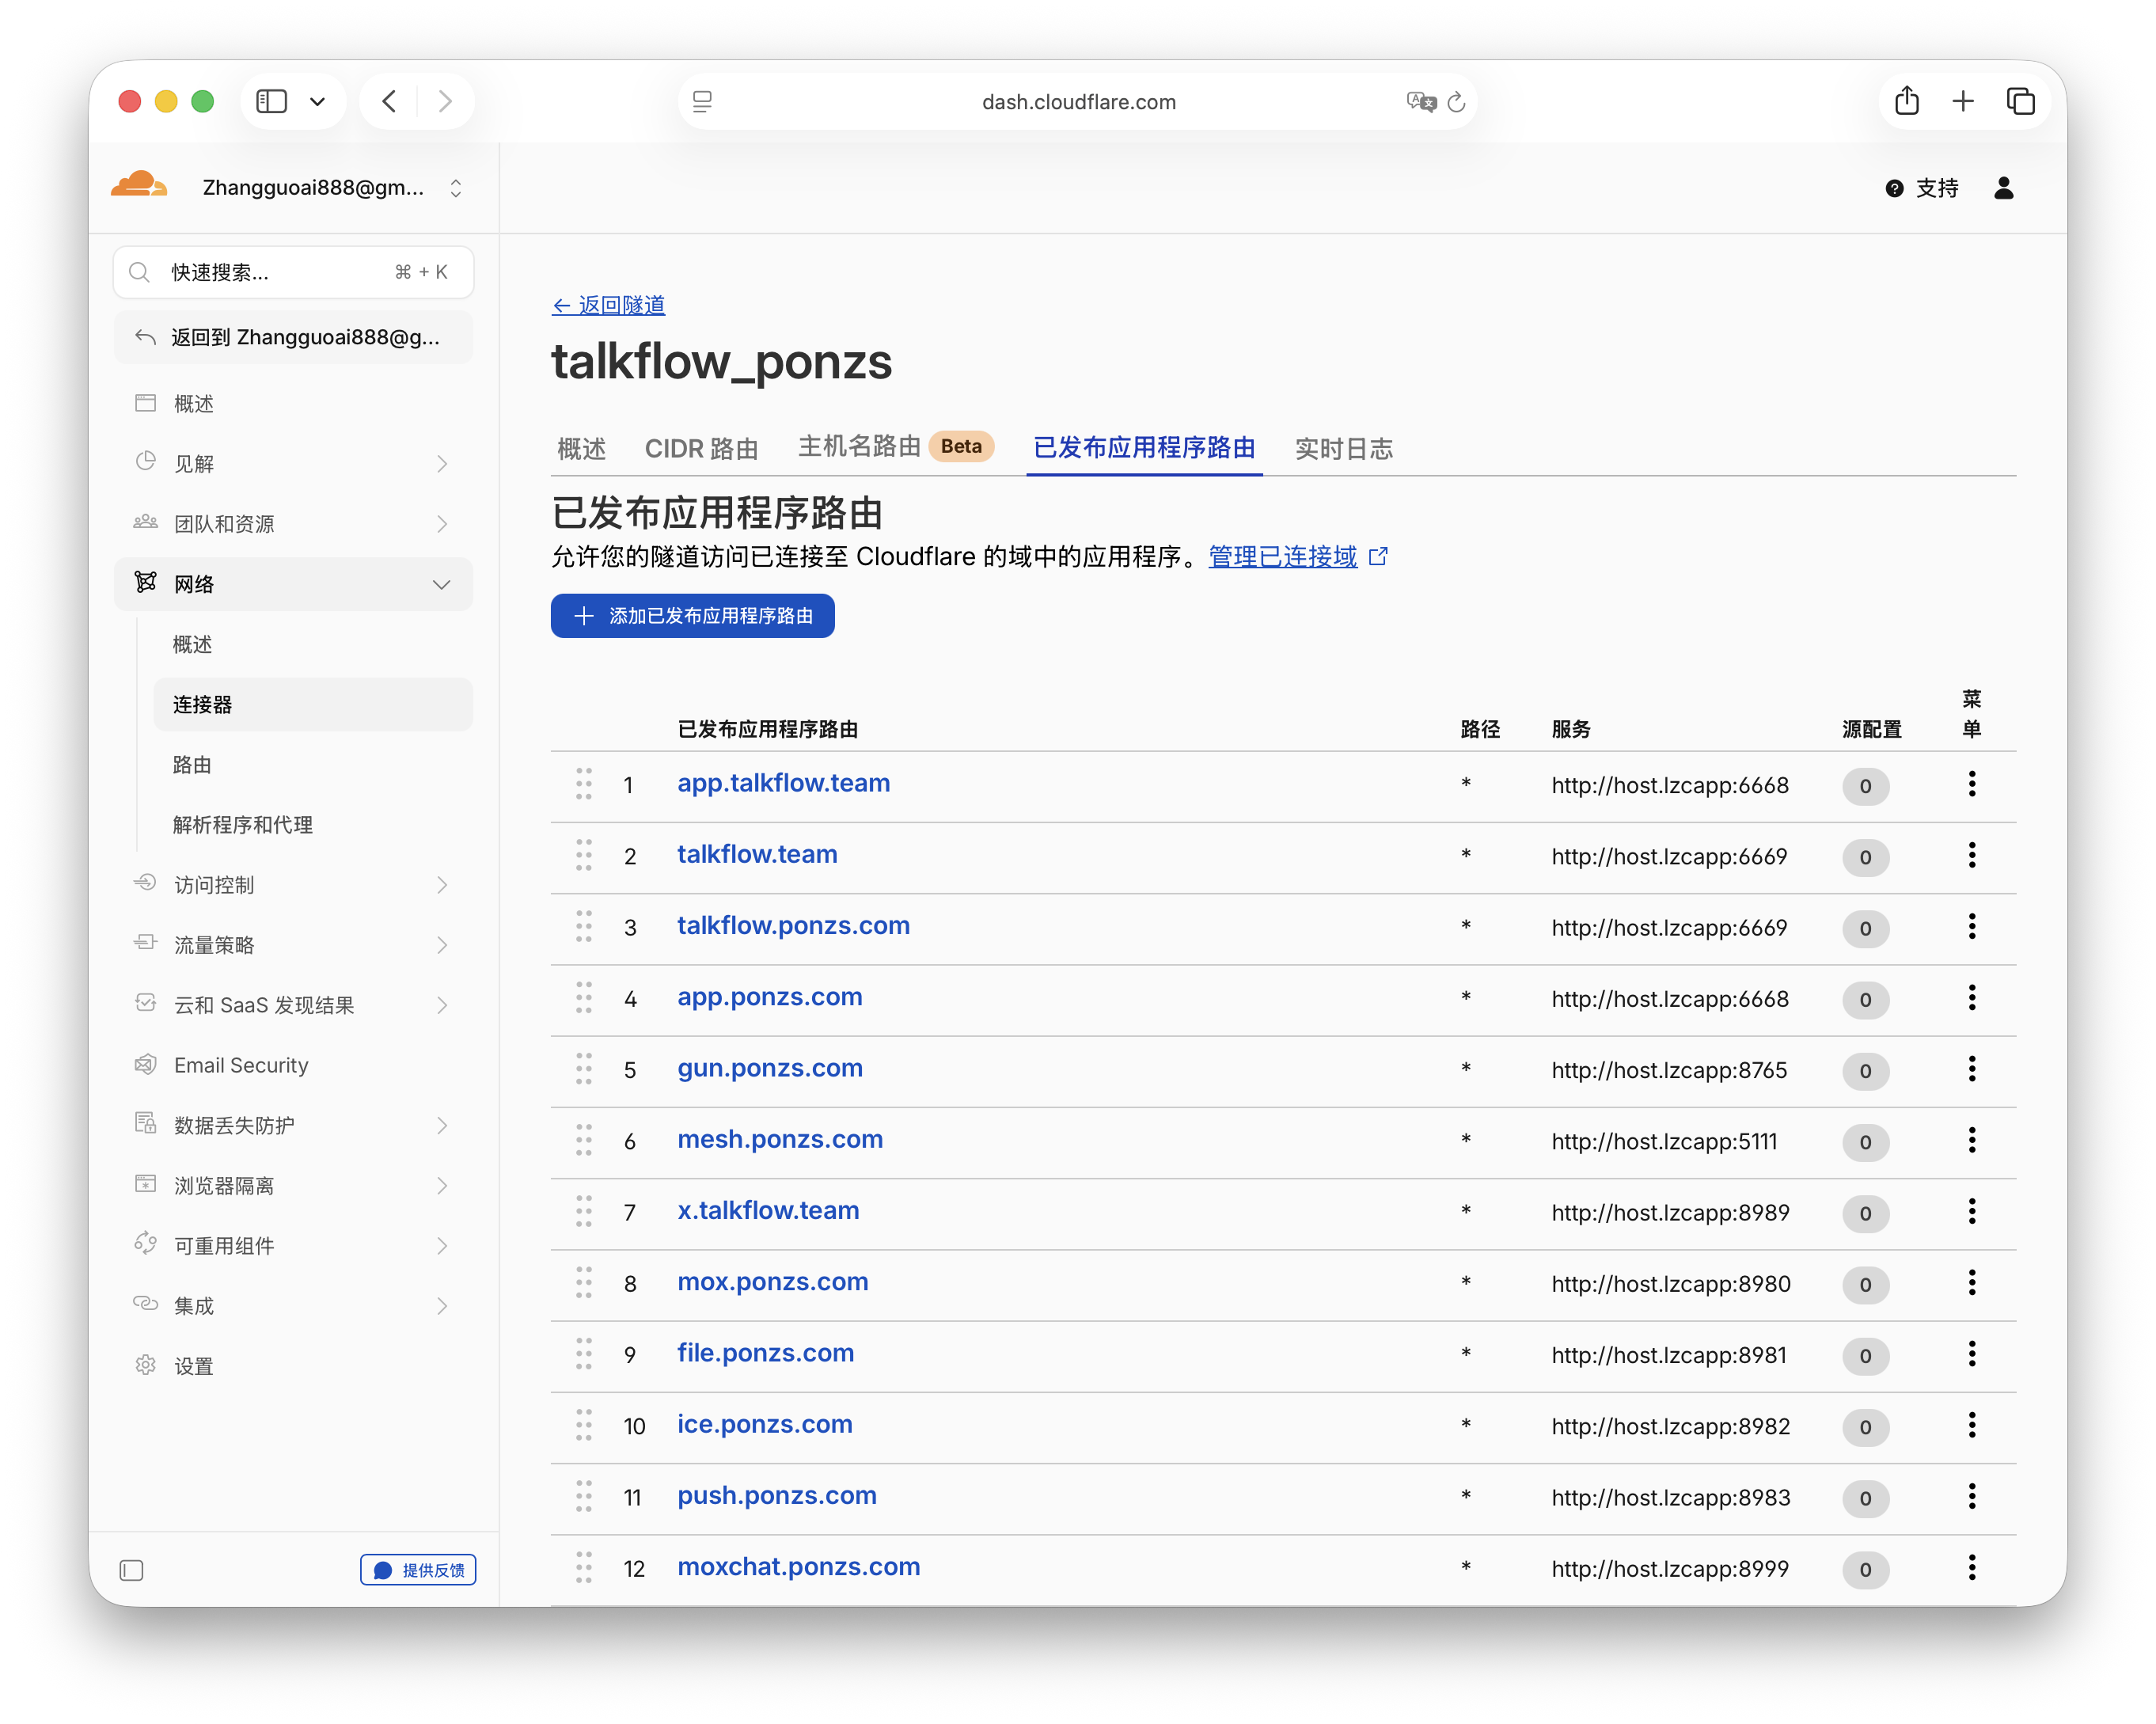Image resolution: width=2156 pixels, height=1724 pixels.
Task: Open the account switcher chevrons
Action: [x=456, y=188]
